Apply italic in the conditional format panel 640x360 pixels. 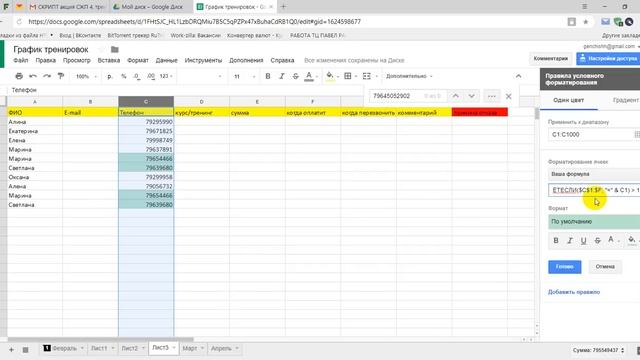point(570,240)
